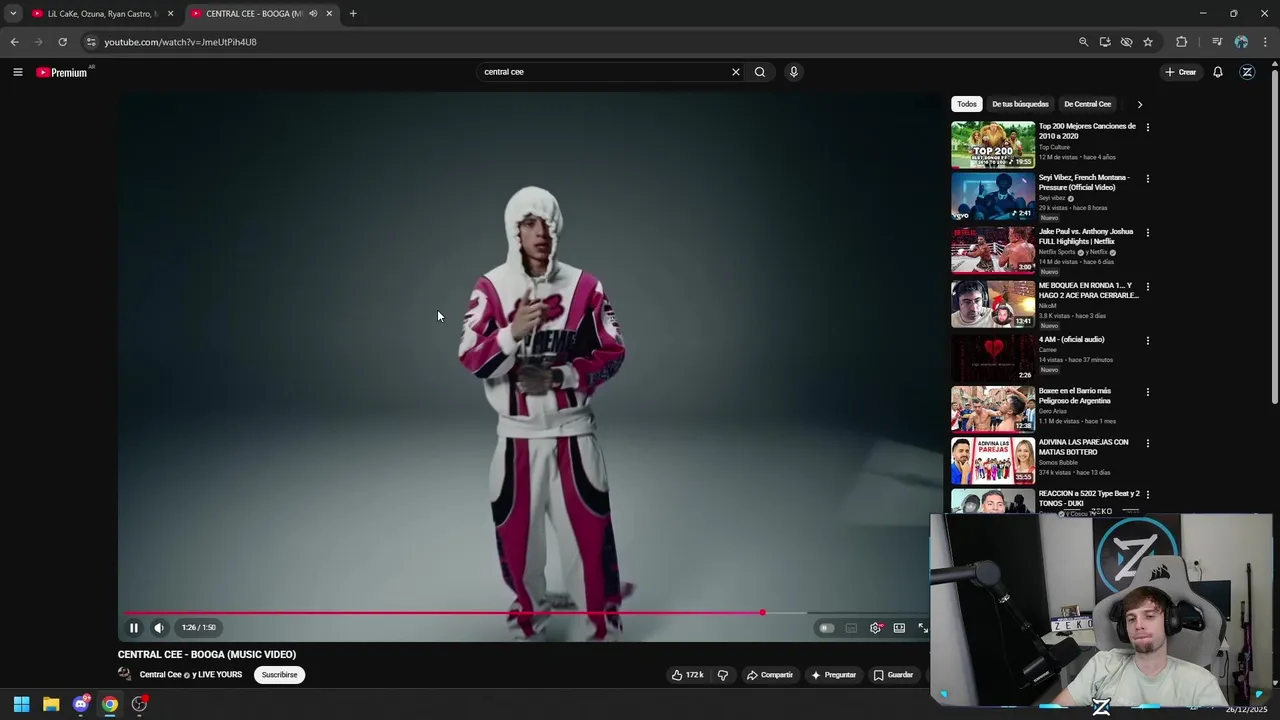Screen dimensions: 1280x720
Task: Share the video via Compartir
Action: tap(770, 675)
